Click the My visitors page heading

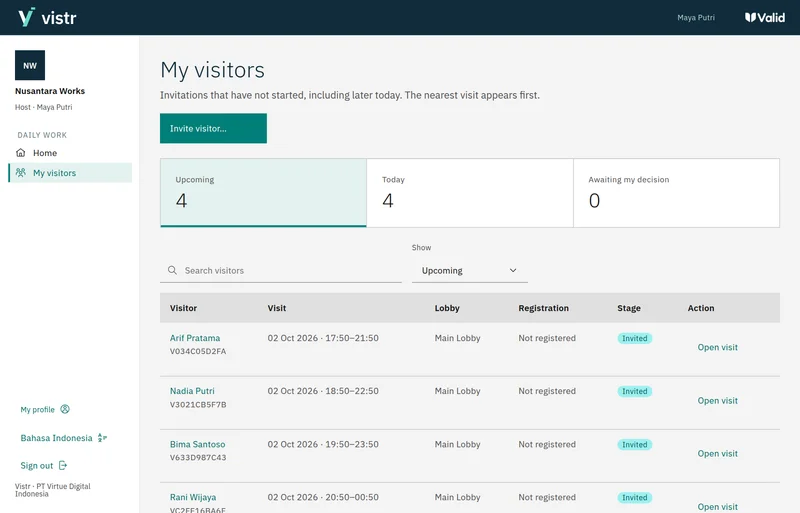pos(212,70)
